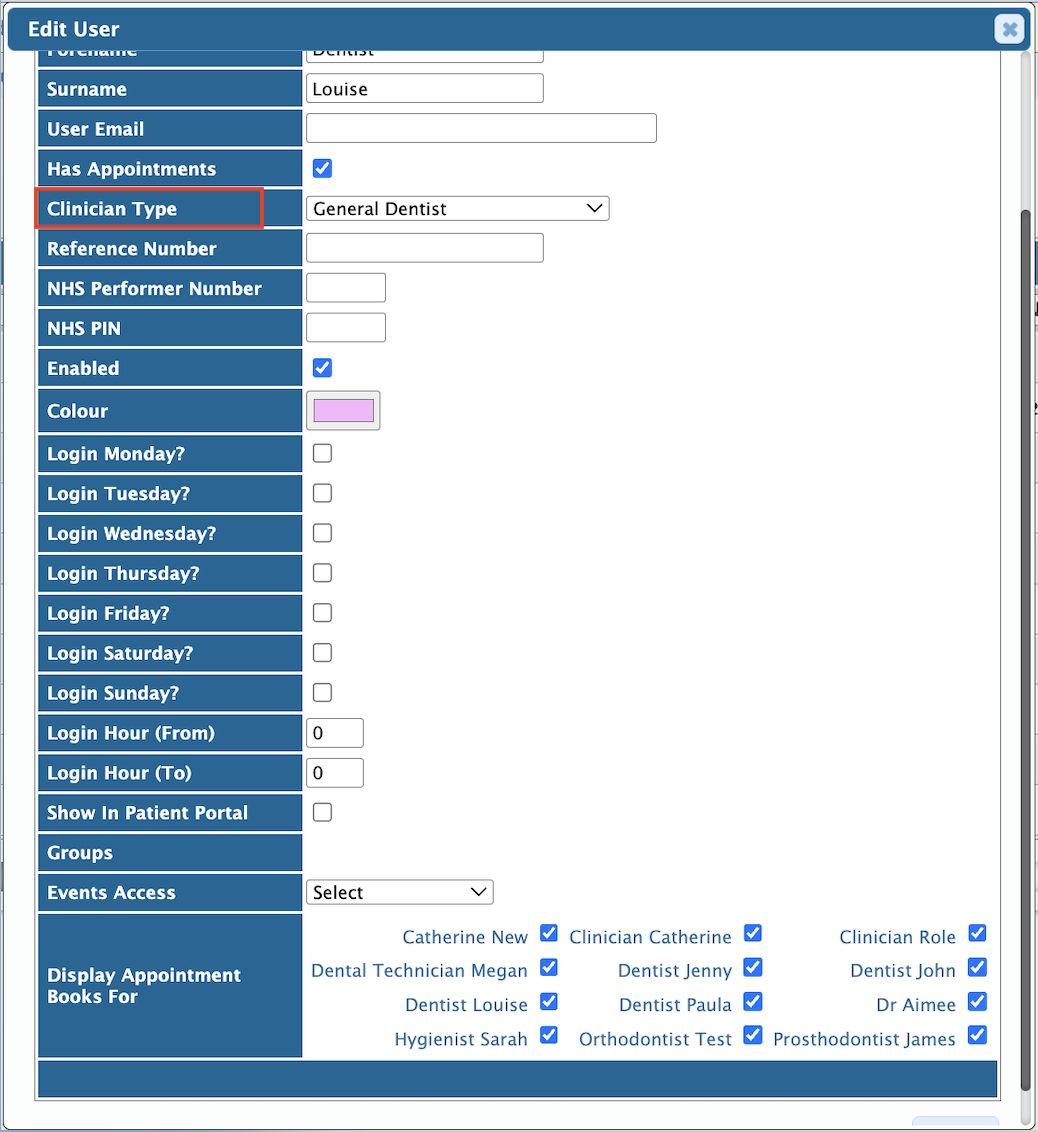Tick the Login Friday checkbox
This screenshot has height=1132, width=1038.
point(322,612)
